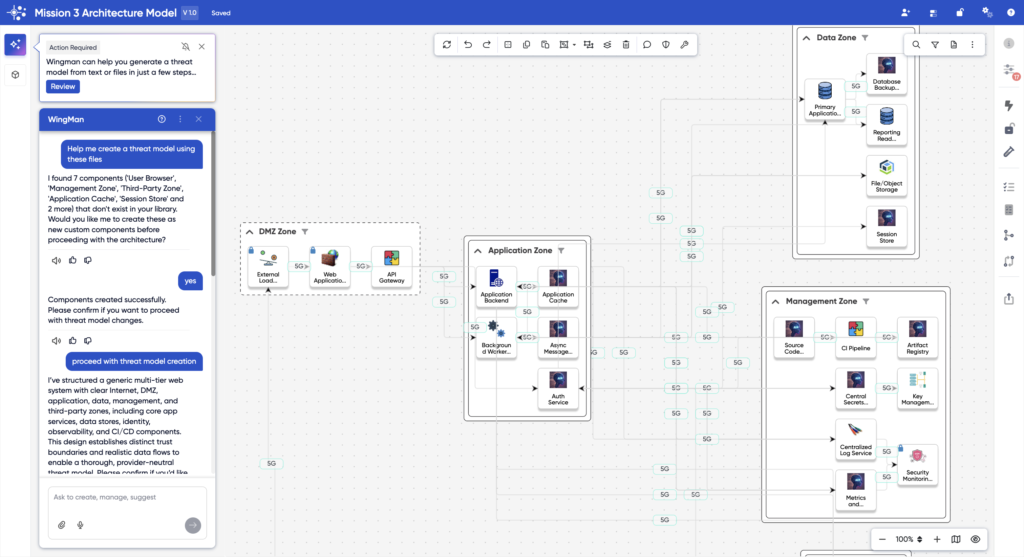Click the microphone icon in chat input
The width and height of the screenshot is (1024, 557).
click(x=80, y=525)
